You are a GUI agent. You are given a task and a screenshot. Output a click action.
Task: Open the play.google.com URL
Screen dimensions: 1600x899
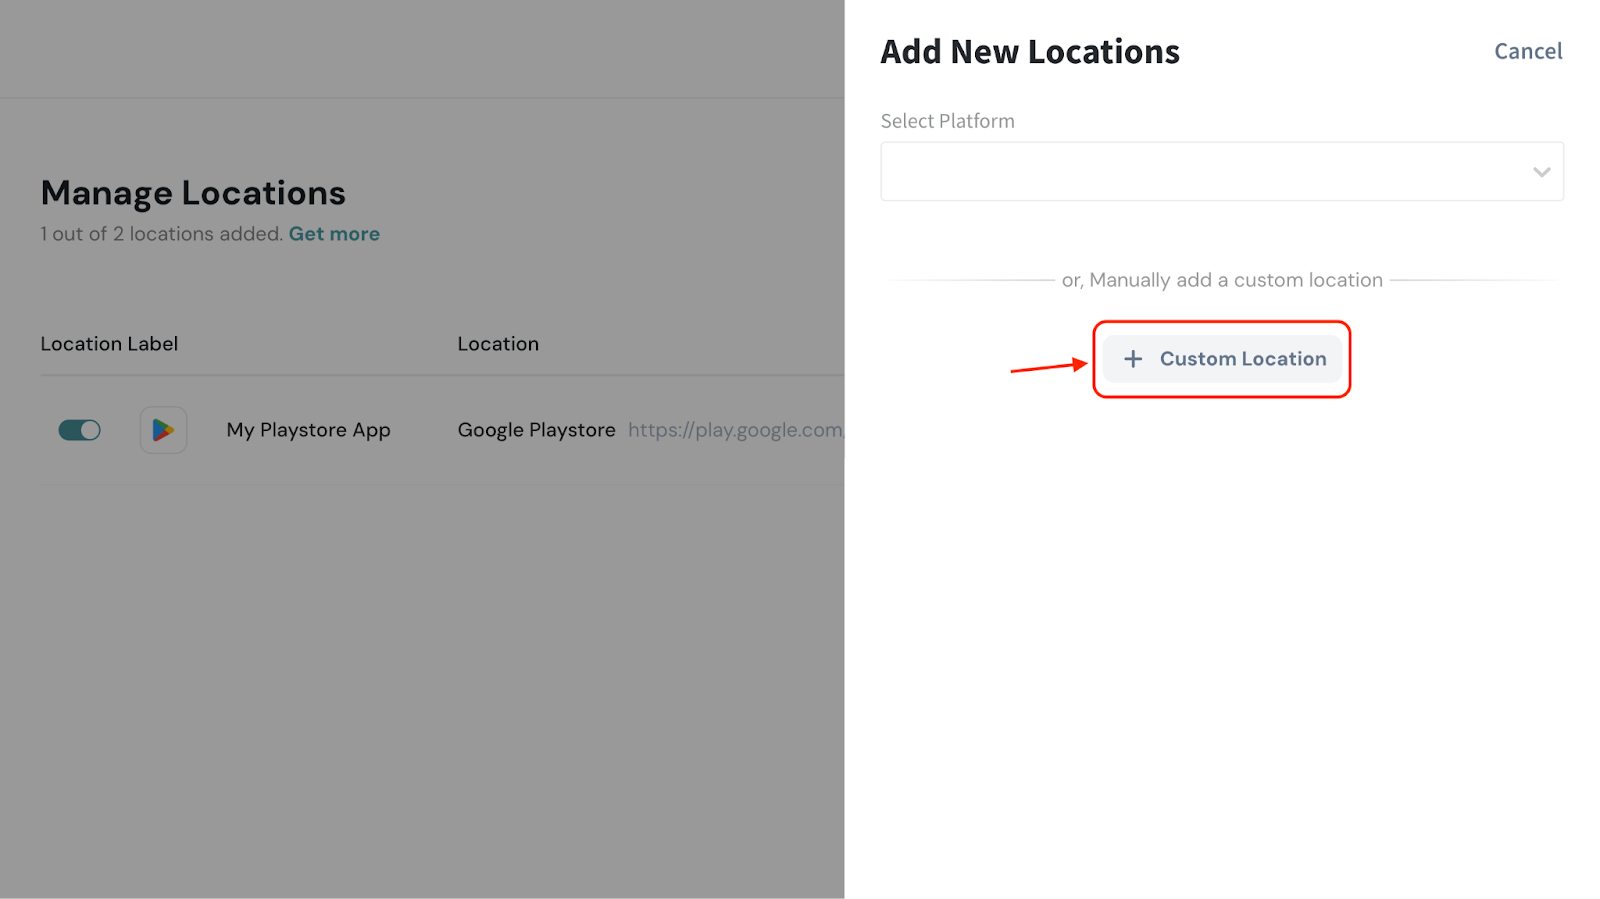tap(735, 430)
